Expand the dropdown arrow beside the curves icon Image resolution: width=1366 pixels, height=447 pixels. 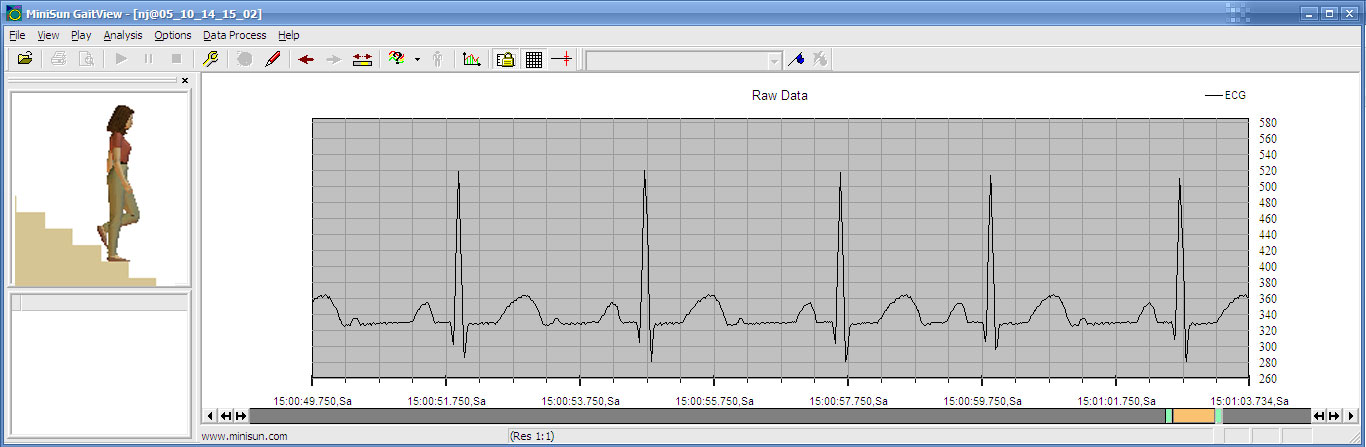(x=417, y=59)
